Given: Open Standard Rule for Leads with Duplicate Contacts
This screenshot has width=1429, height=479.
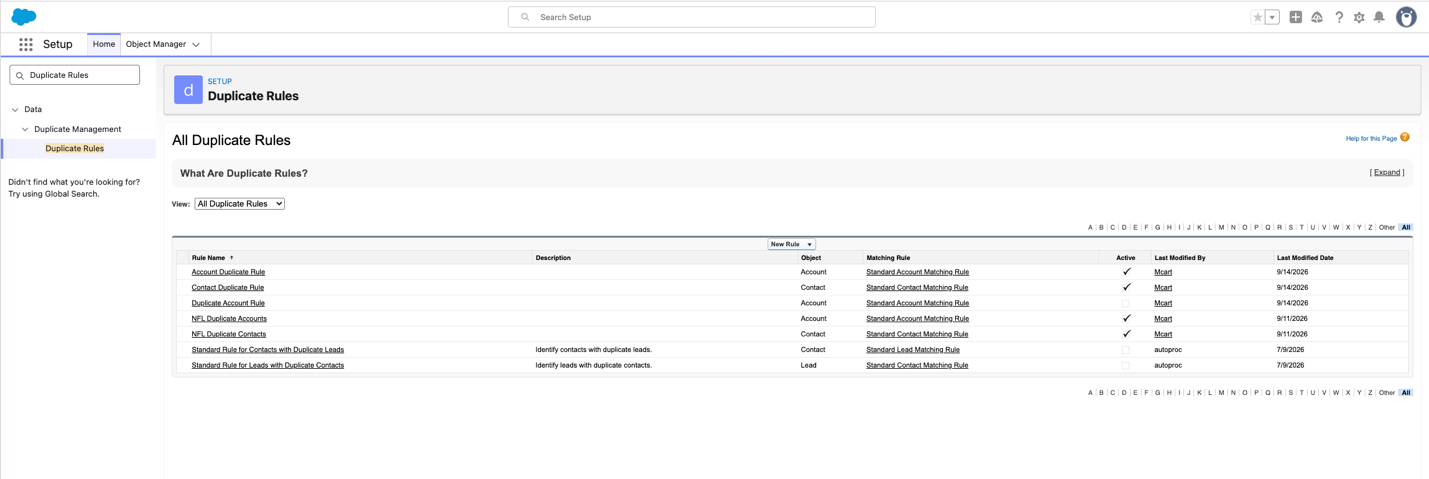Looking at the screenshot, I should pos(268,365).
